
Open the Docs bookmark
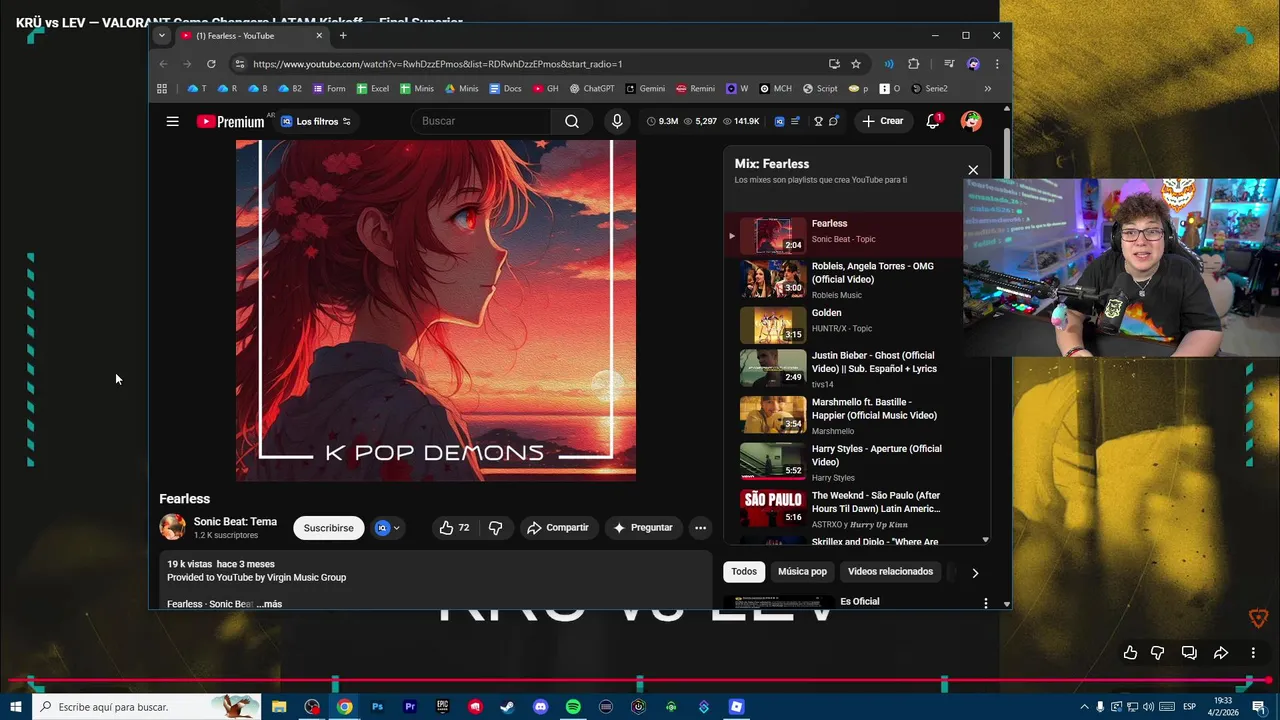click(x=505, y=88)
